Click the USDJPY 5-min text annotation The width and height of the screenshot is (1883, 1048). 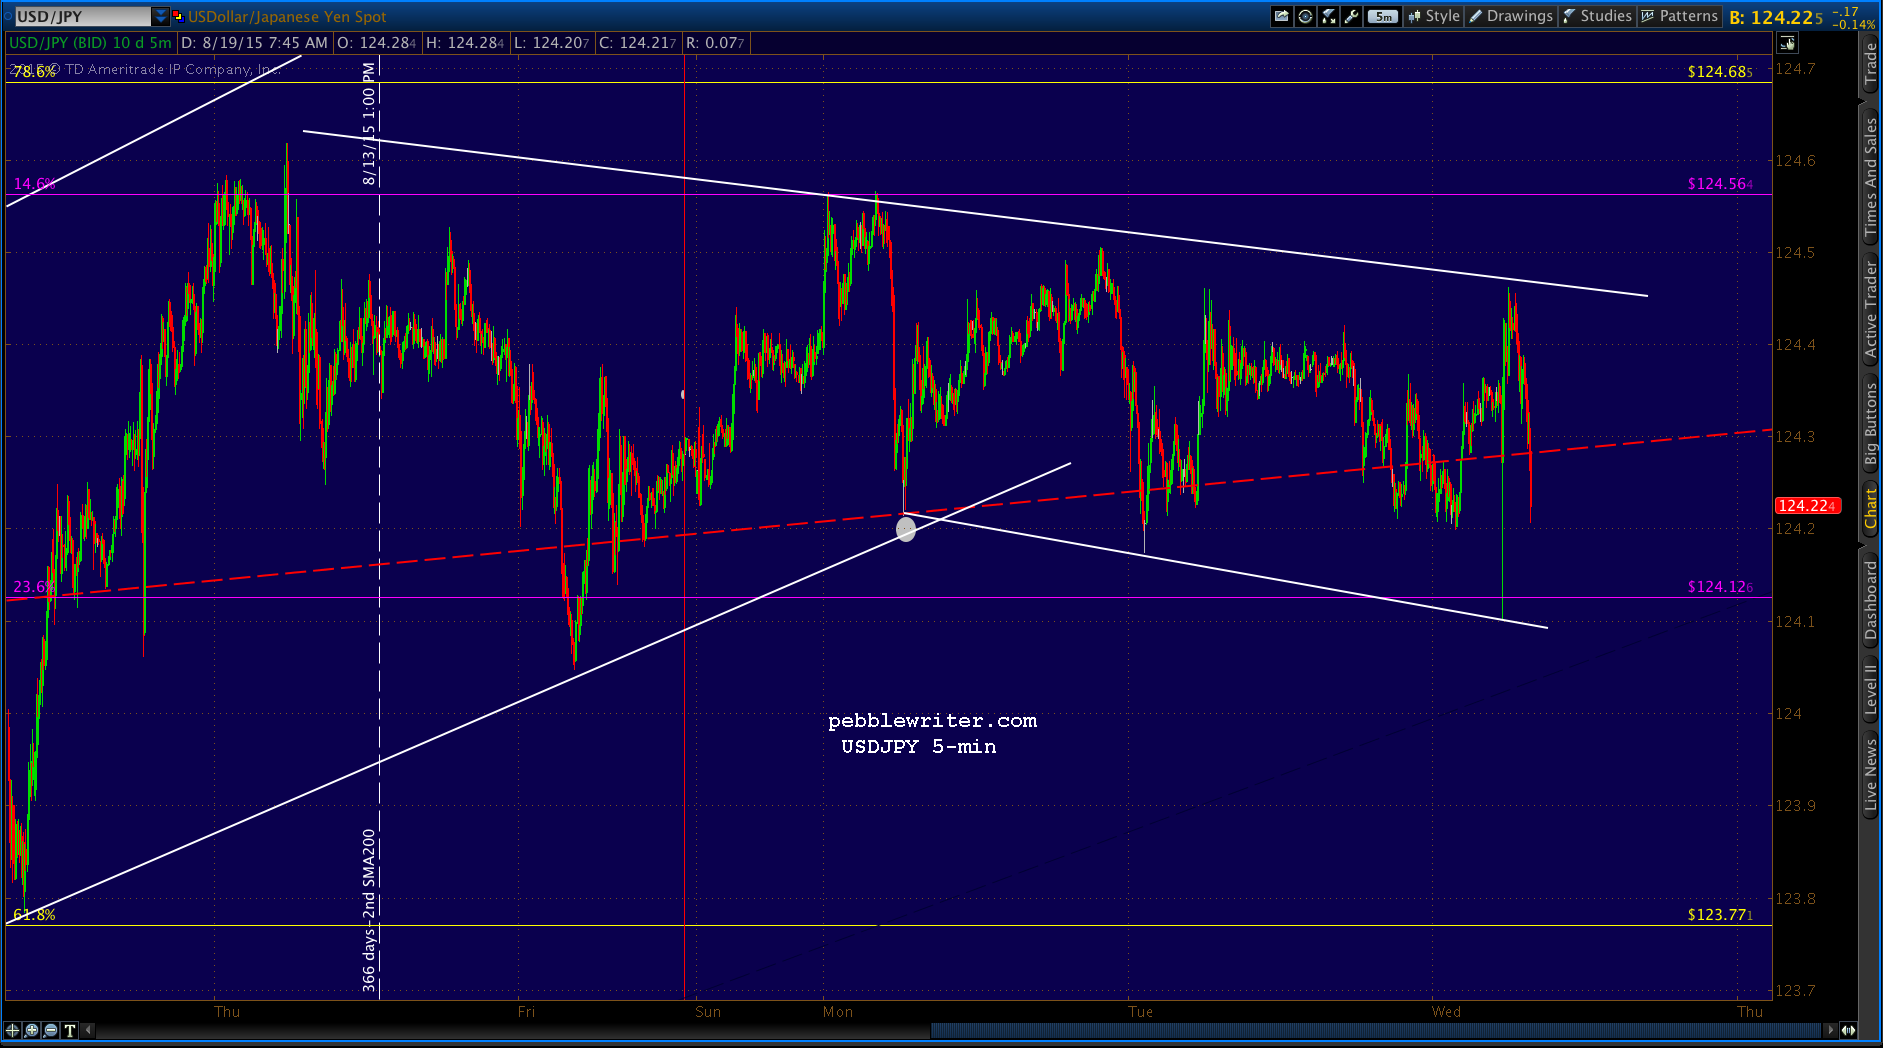[x=919, y=747]
